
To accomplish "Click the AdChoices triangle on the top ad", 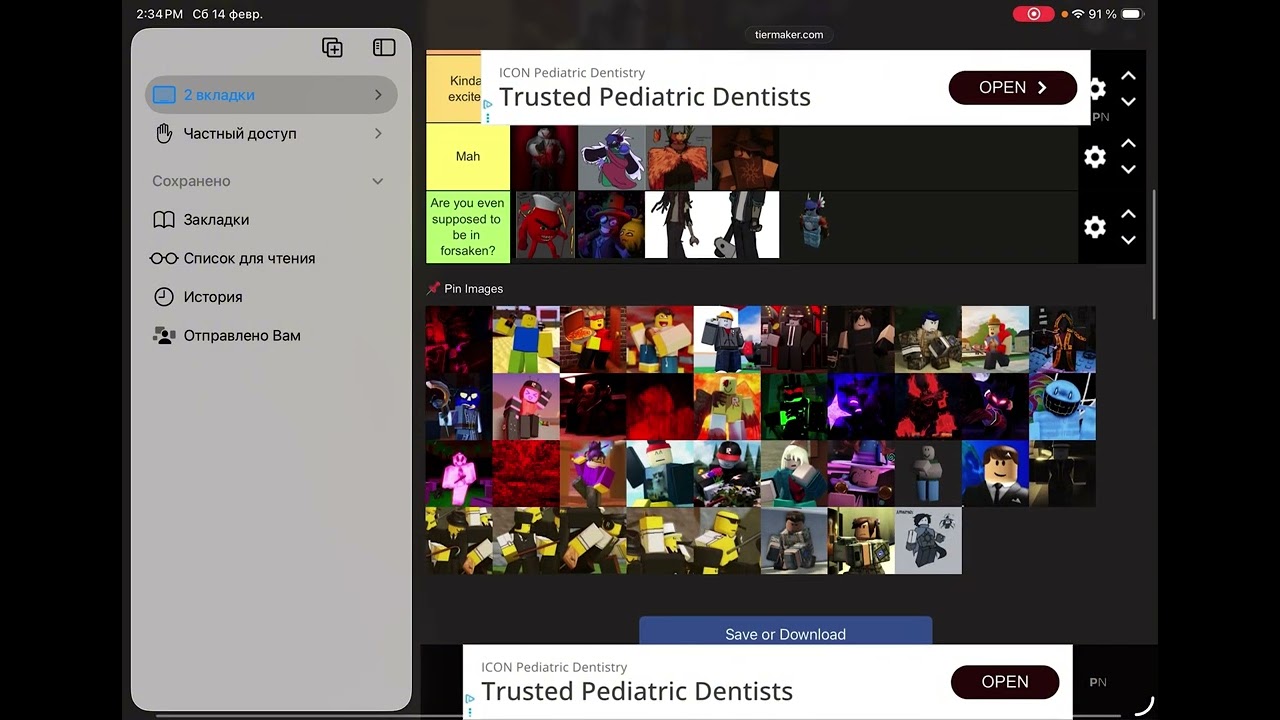I will point(487,103).
